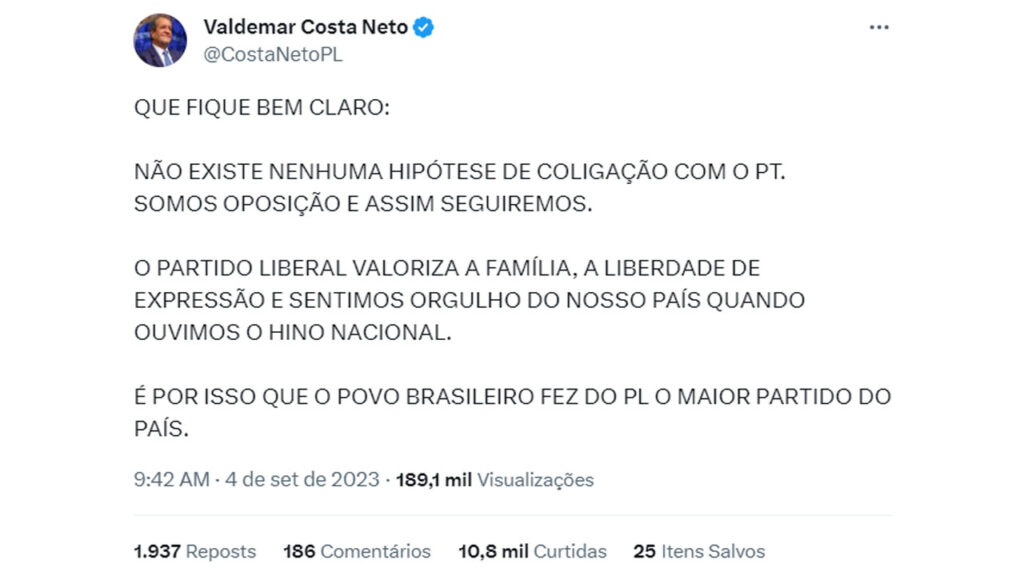Click the 189,1 mil views count
Image resolution: width=1024 pixels, height=576 pixels.
(x=434, y=480)
